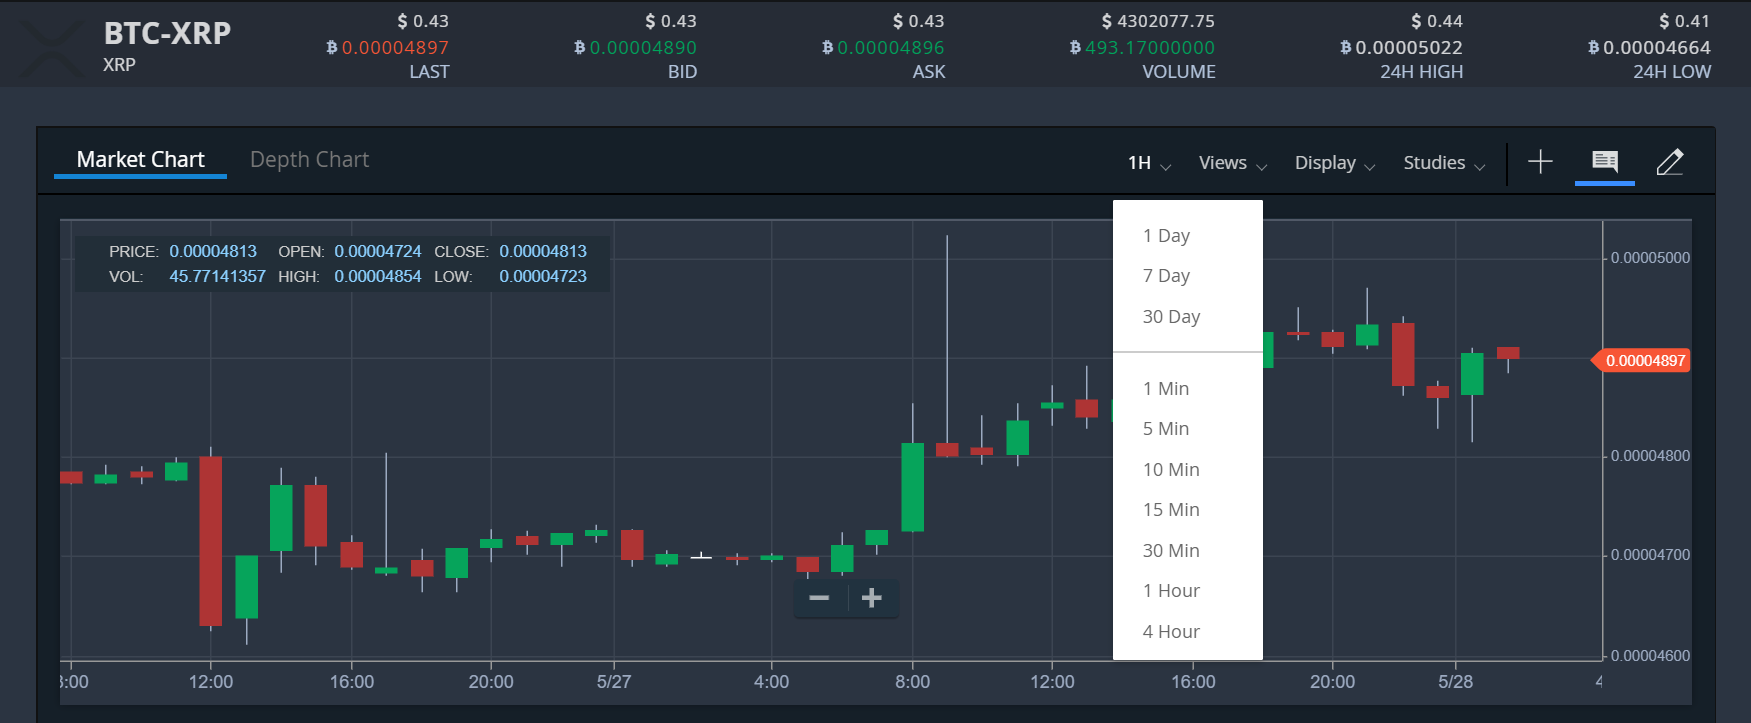Click the BID price 0.00004890
This screenshot has height=723, width=1751.
[x=643, y=47]
